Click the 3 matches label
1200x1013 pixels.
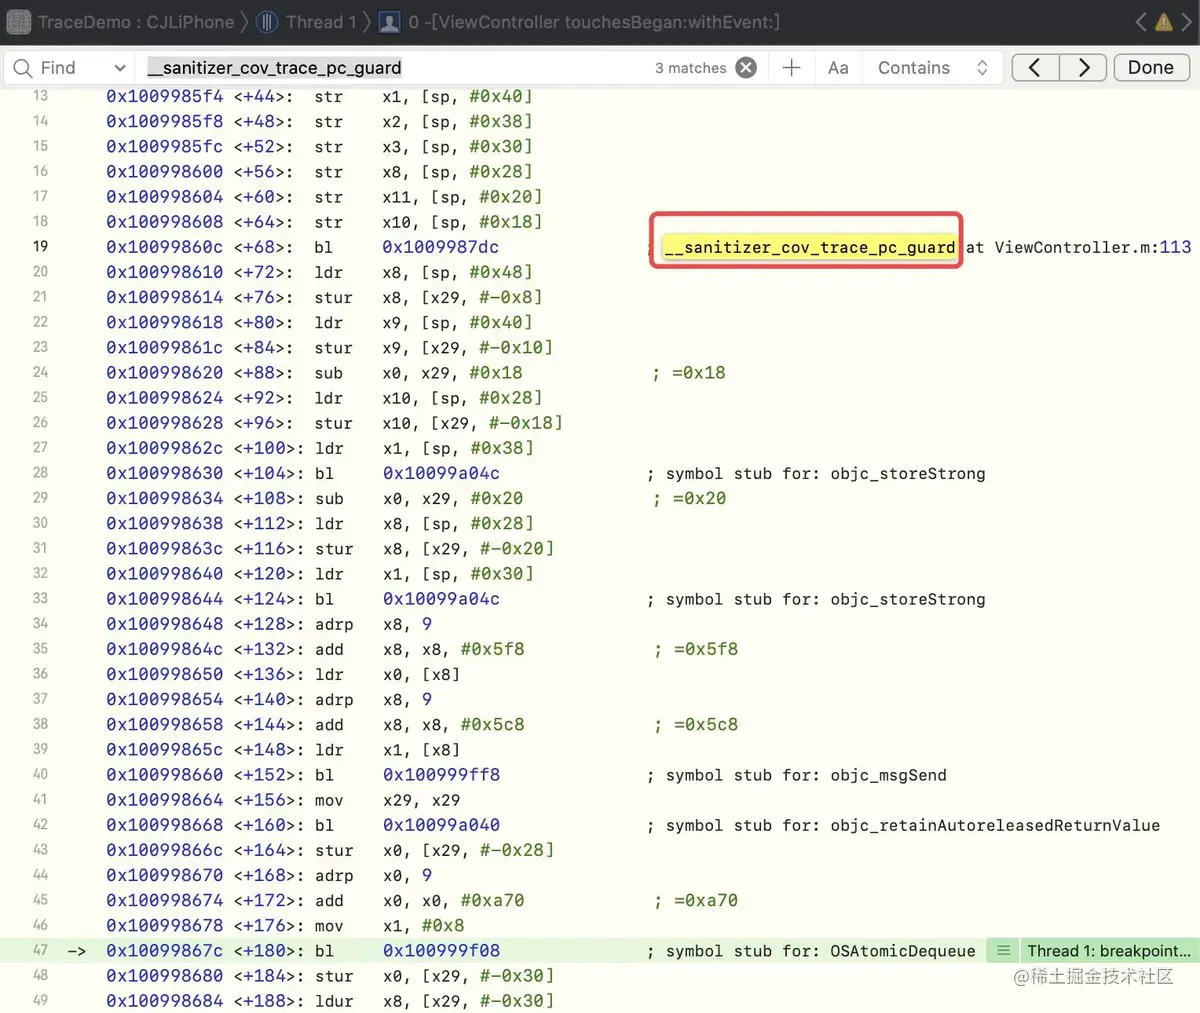click(x=690, y=68)
